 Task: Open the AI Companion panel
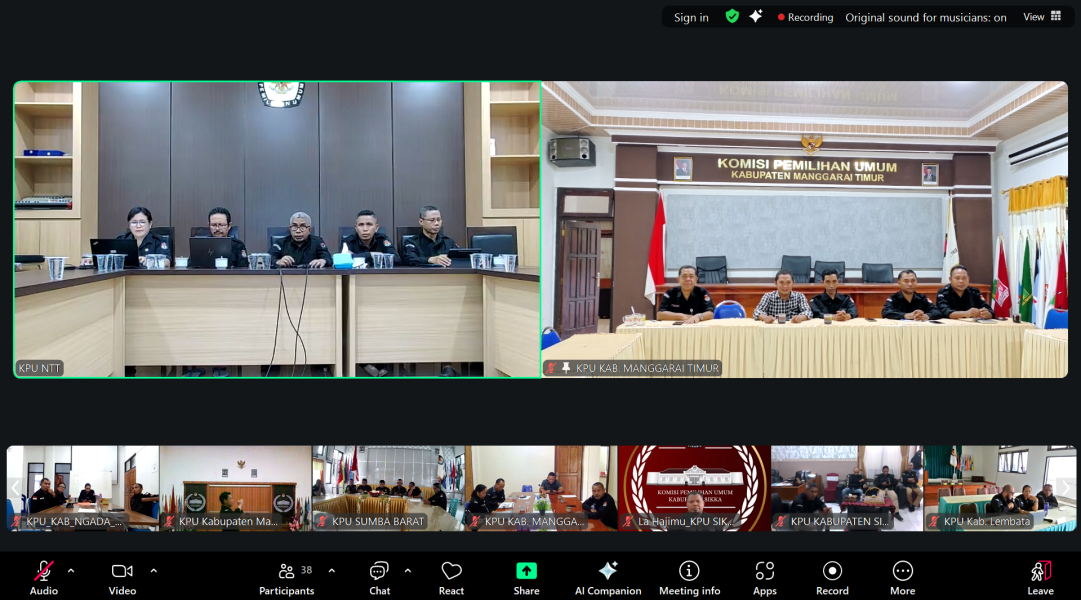point(607,577)
